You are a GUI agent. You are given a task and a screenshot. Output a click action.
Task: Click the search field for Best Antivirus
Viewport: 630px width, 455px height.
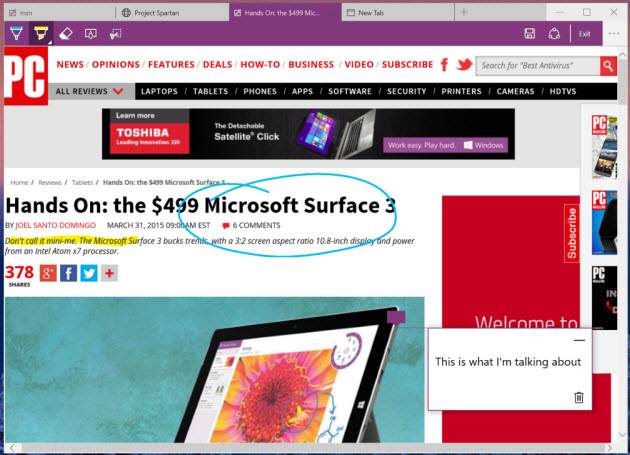(538, 66)
